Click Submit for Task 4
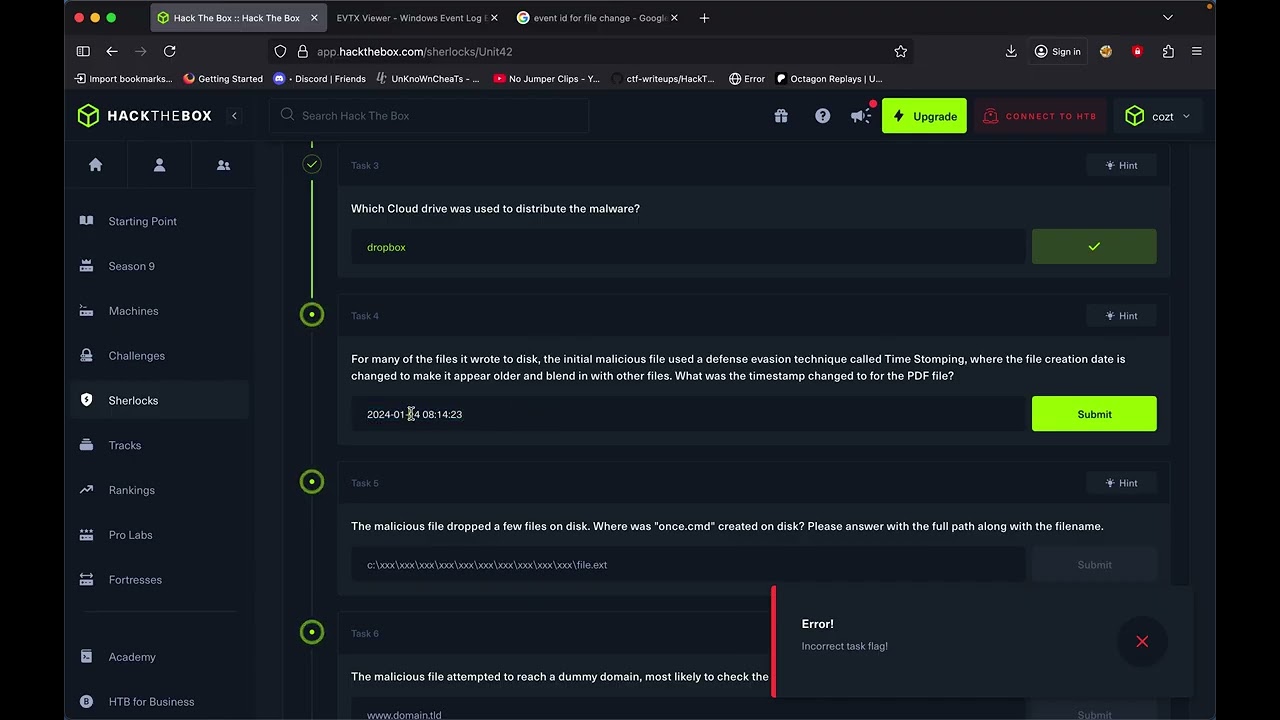 (x=1094, y=414)
